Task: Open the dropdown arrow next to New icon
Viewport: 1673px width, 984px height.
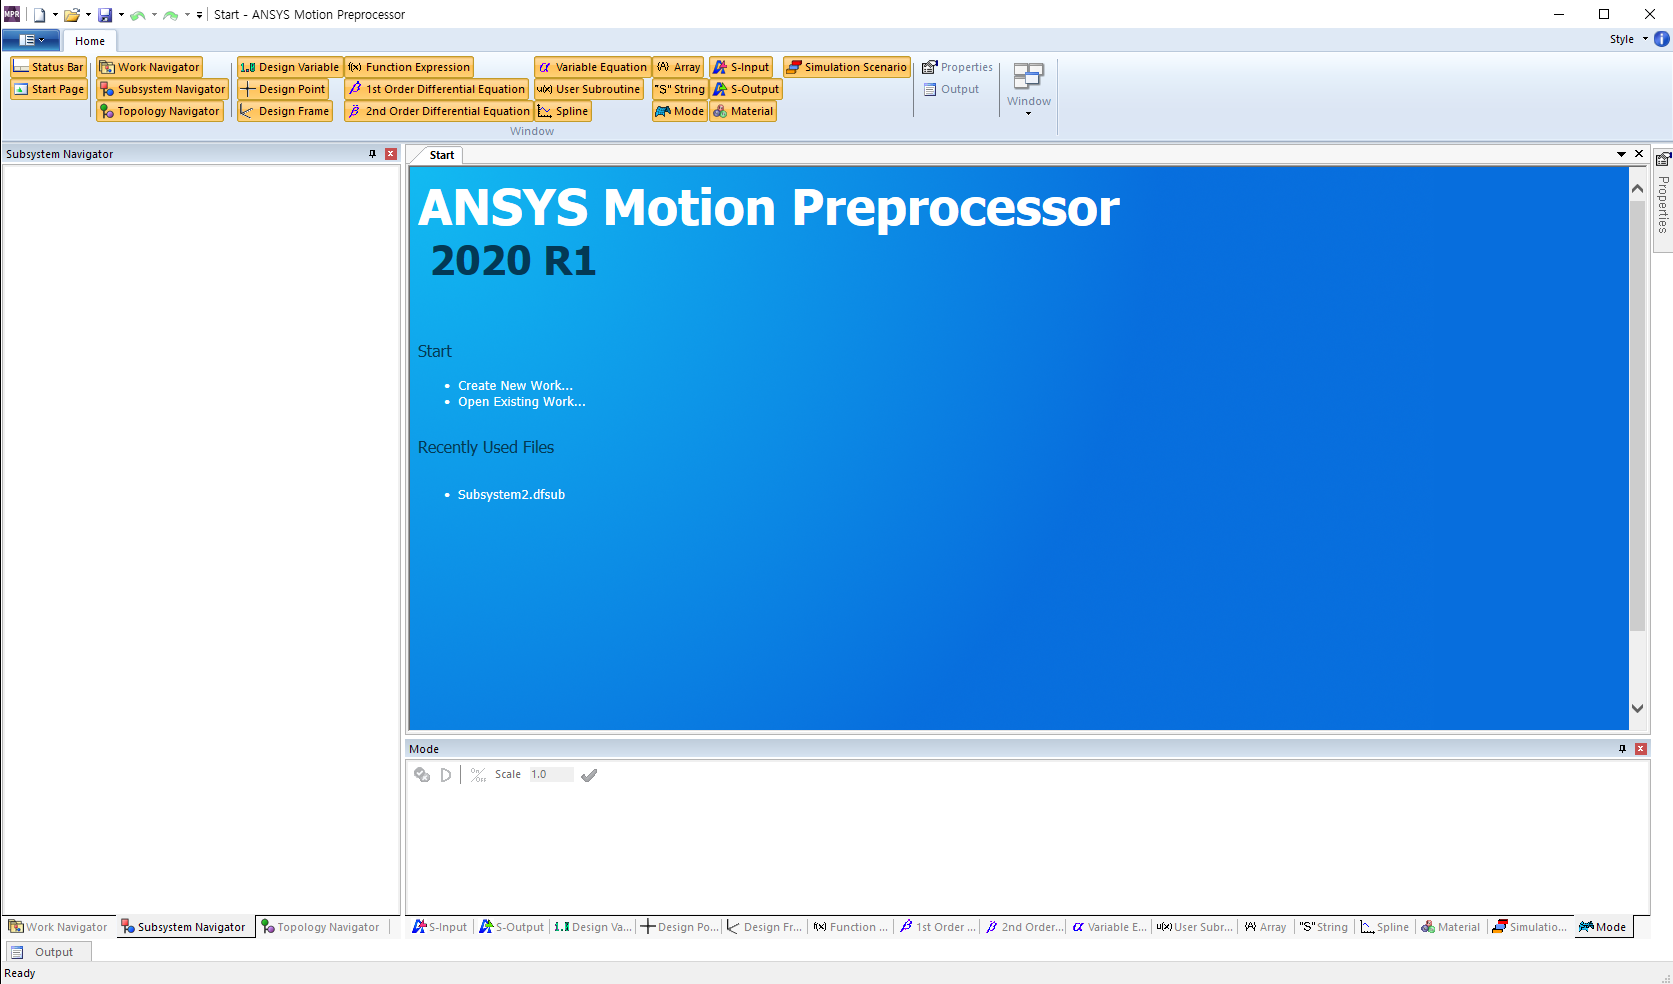Action: pyautogui.click(x=55, y=15)
